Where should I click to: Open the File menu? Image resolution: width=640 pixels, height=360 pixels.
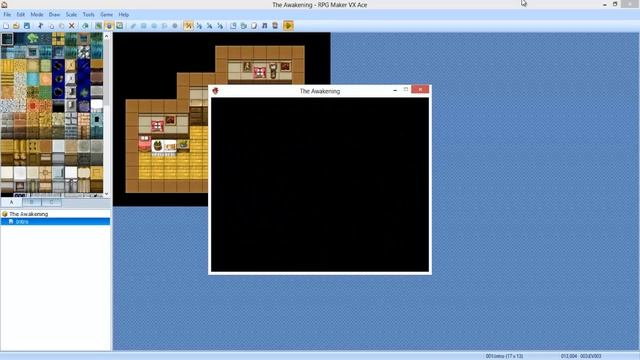tap(7, 15)
